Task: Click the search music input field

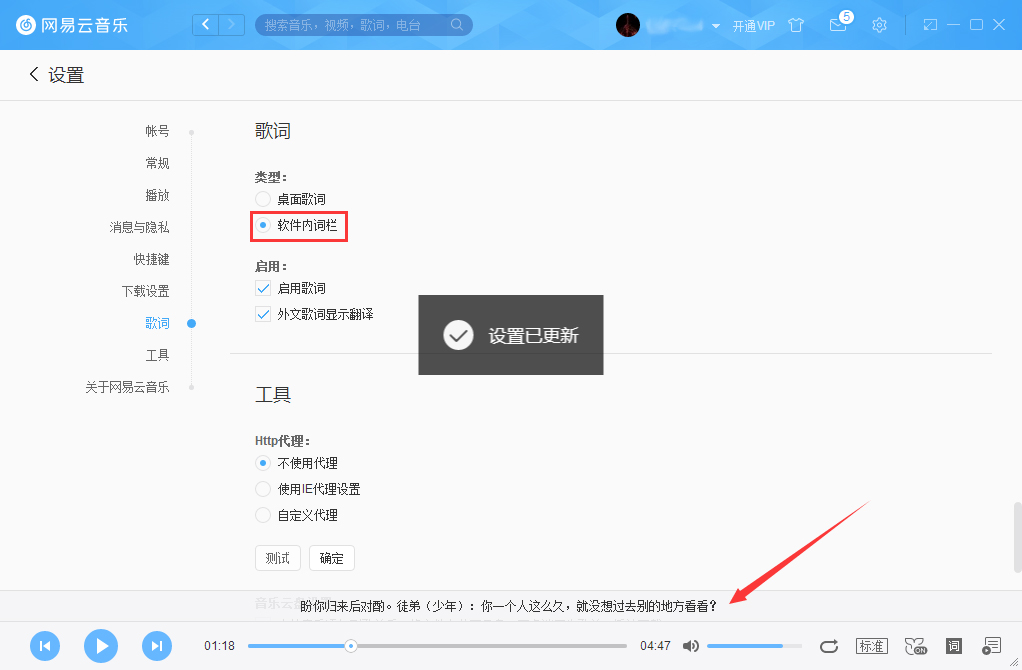Action: (360, 24)
